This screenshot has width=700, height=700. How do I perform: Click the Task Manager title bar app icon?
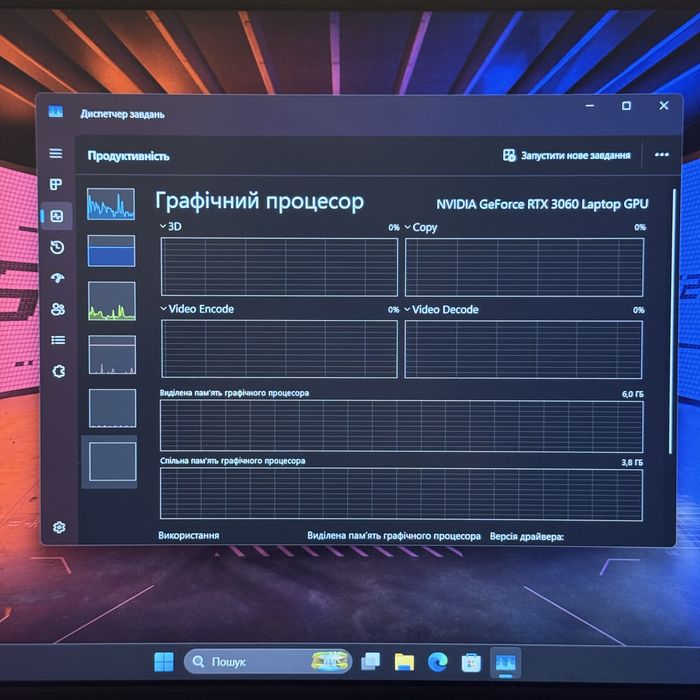click(x=56, y=112)
